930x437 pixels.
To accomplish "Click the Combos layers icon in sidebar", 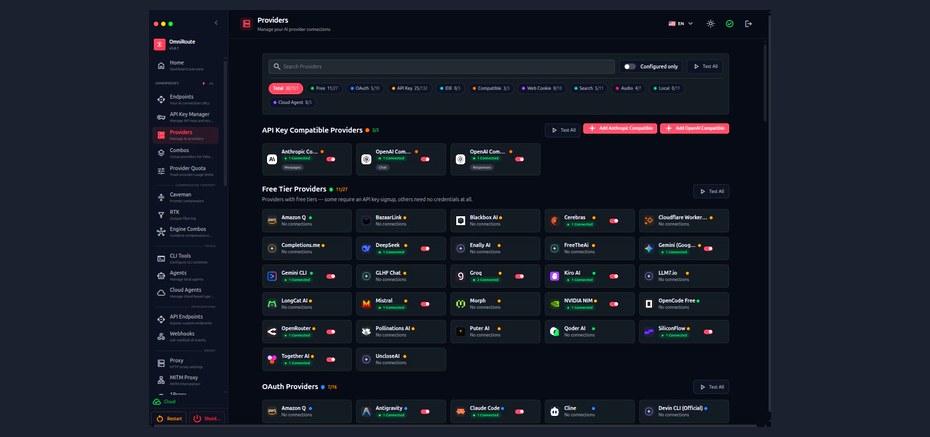I will tap(161, 152).
